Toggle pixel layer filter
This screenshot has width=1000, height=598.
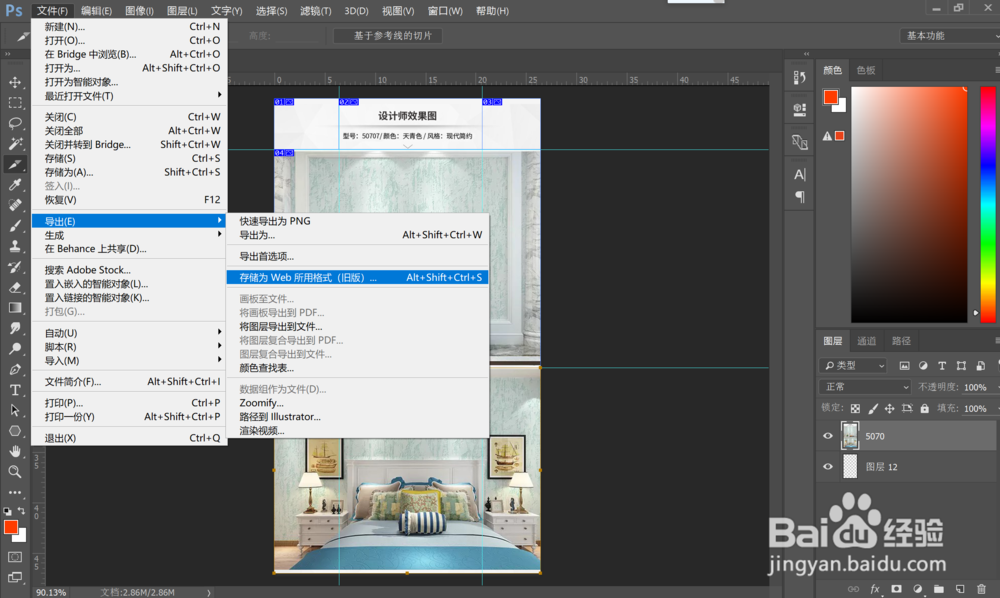pyautogui.click(x=904, y=365)
